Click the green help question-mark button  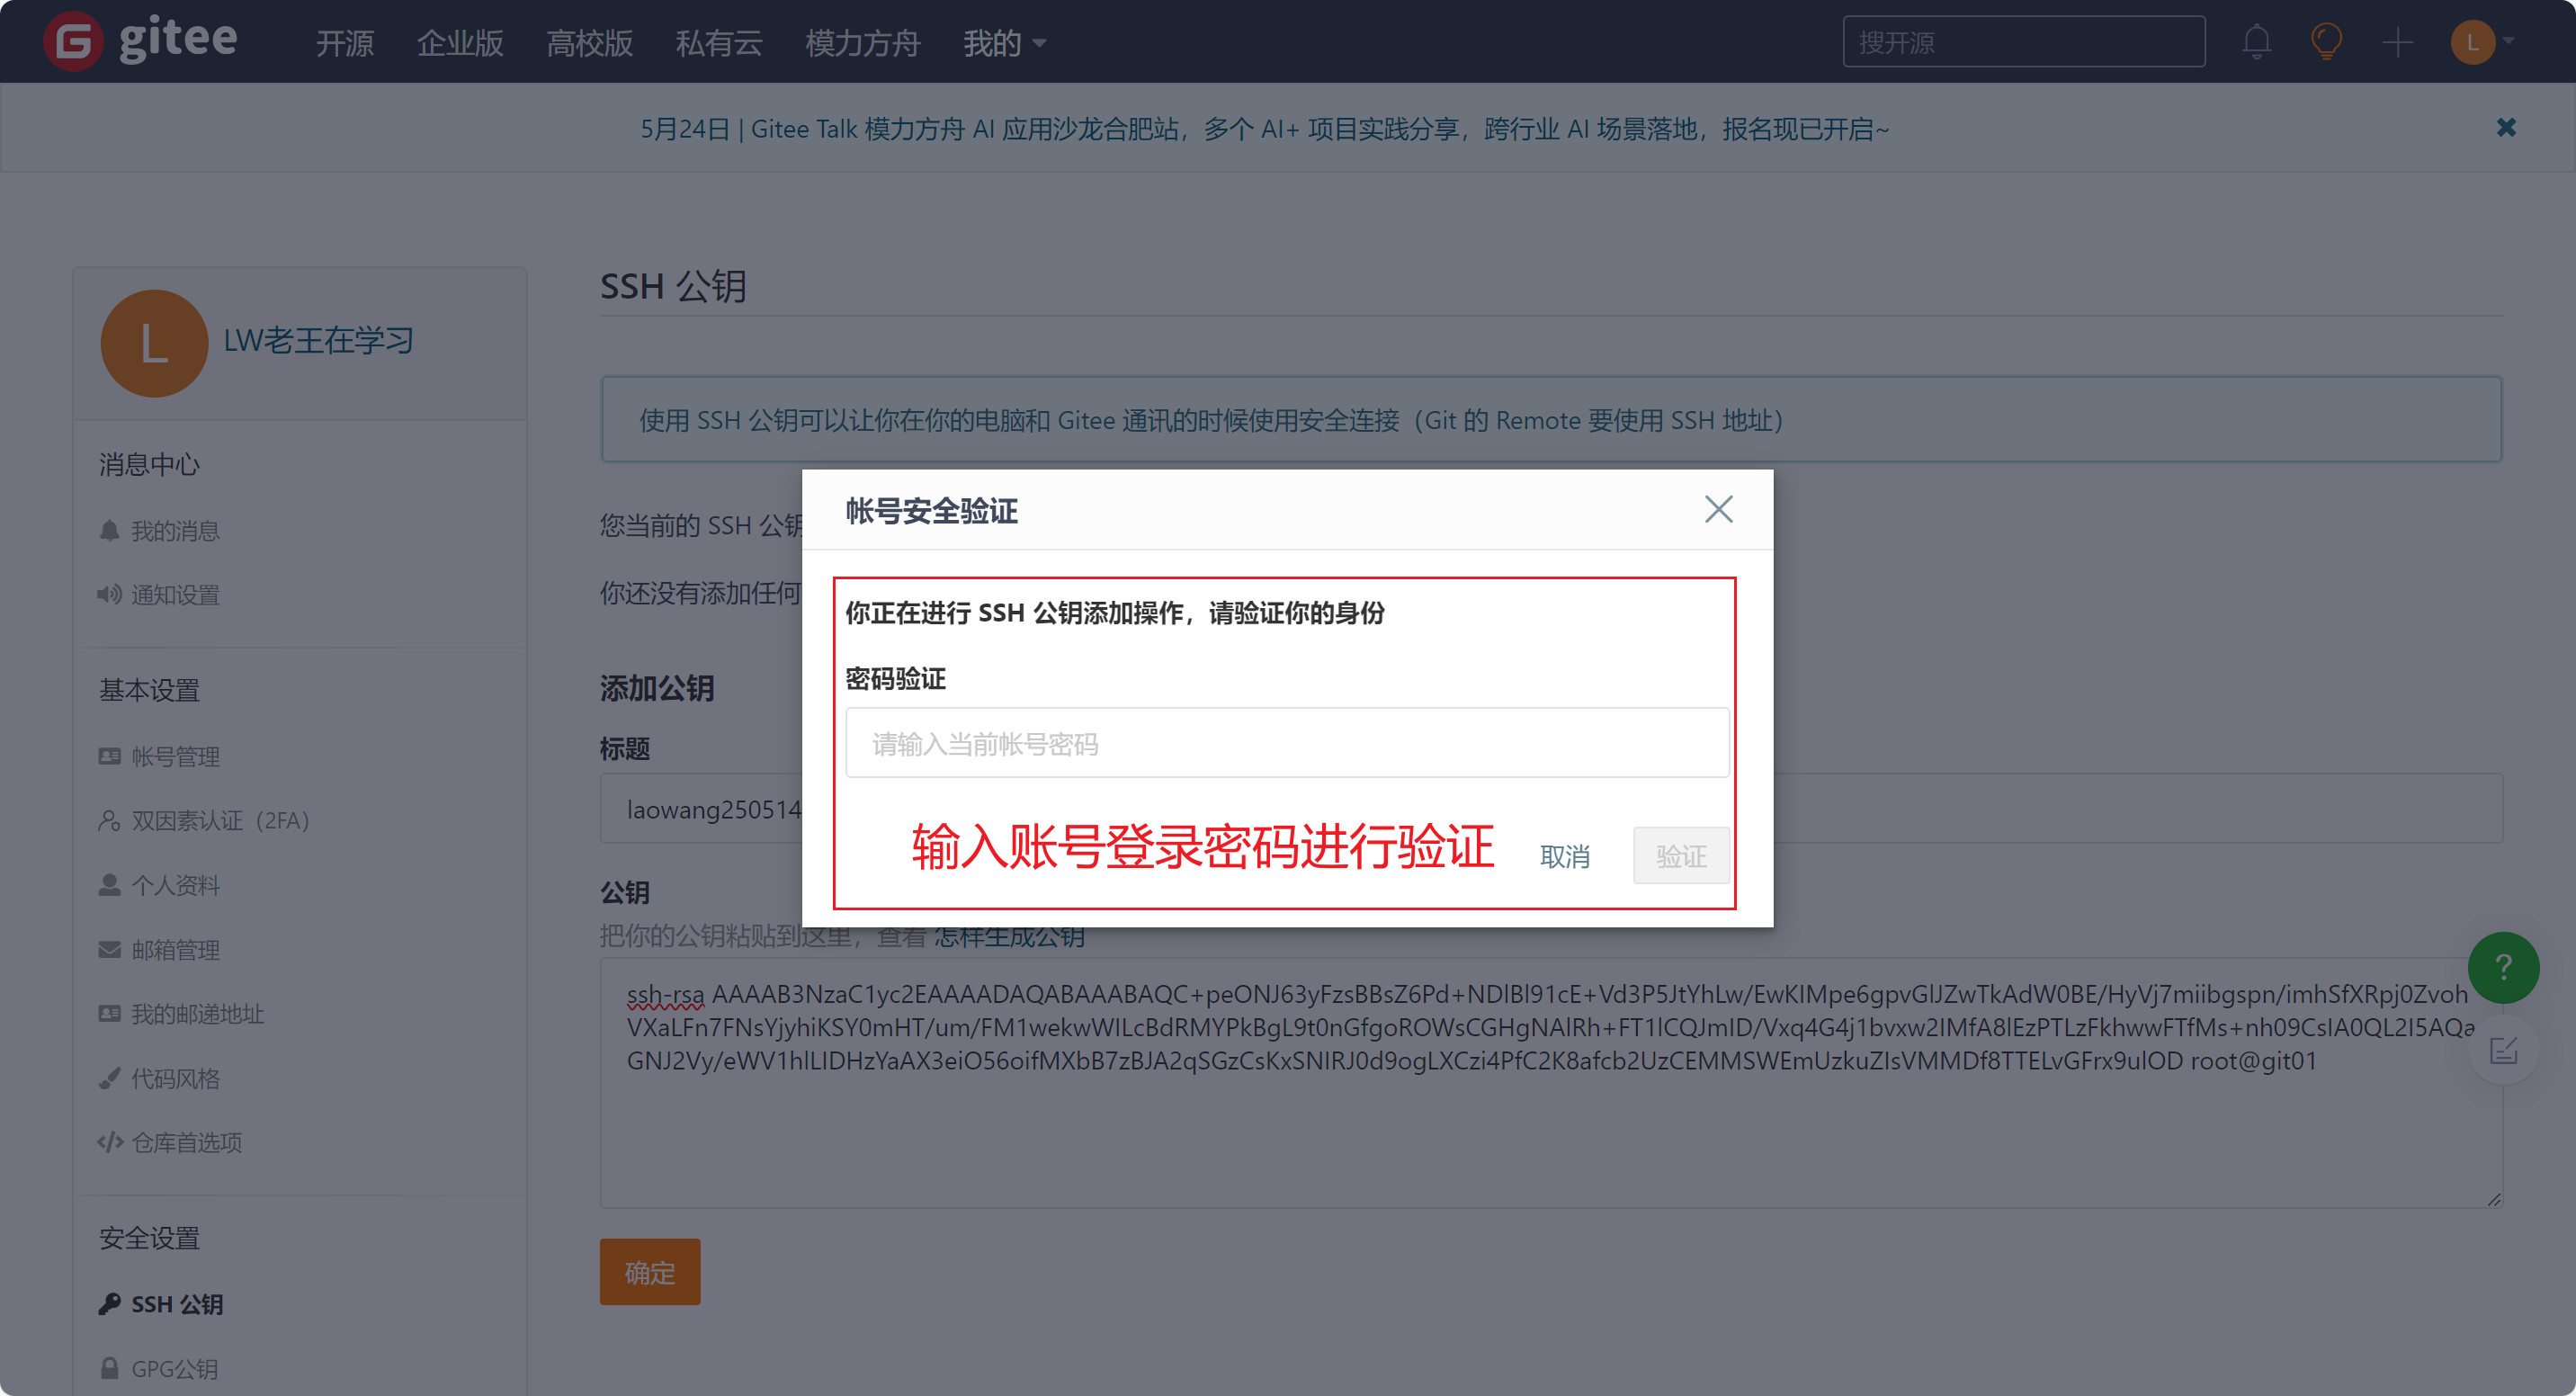pos(2503,967)
